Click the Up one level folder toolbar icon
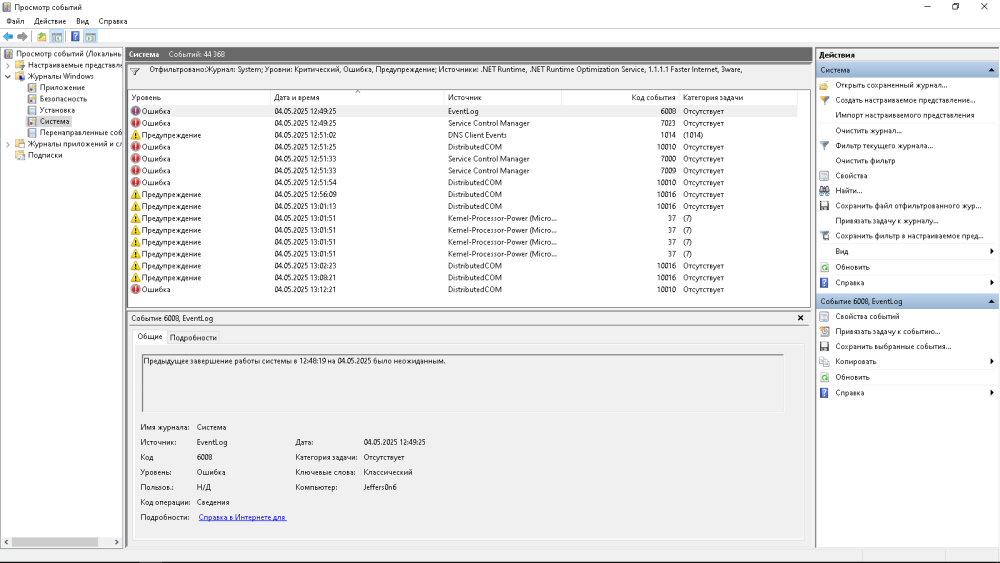This screenshot has width=1000, height=563. pos(41,36)
